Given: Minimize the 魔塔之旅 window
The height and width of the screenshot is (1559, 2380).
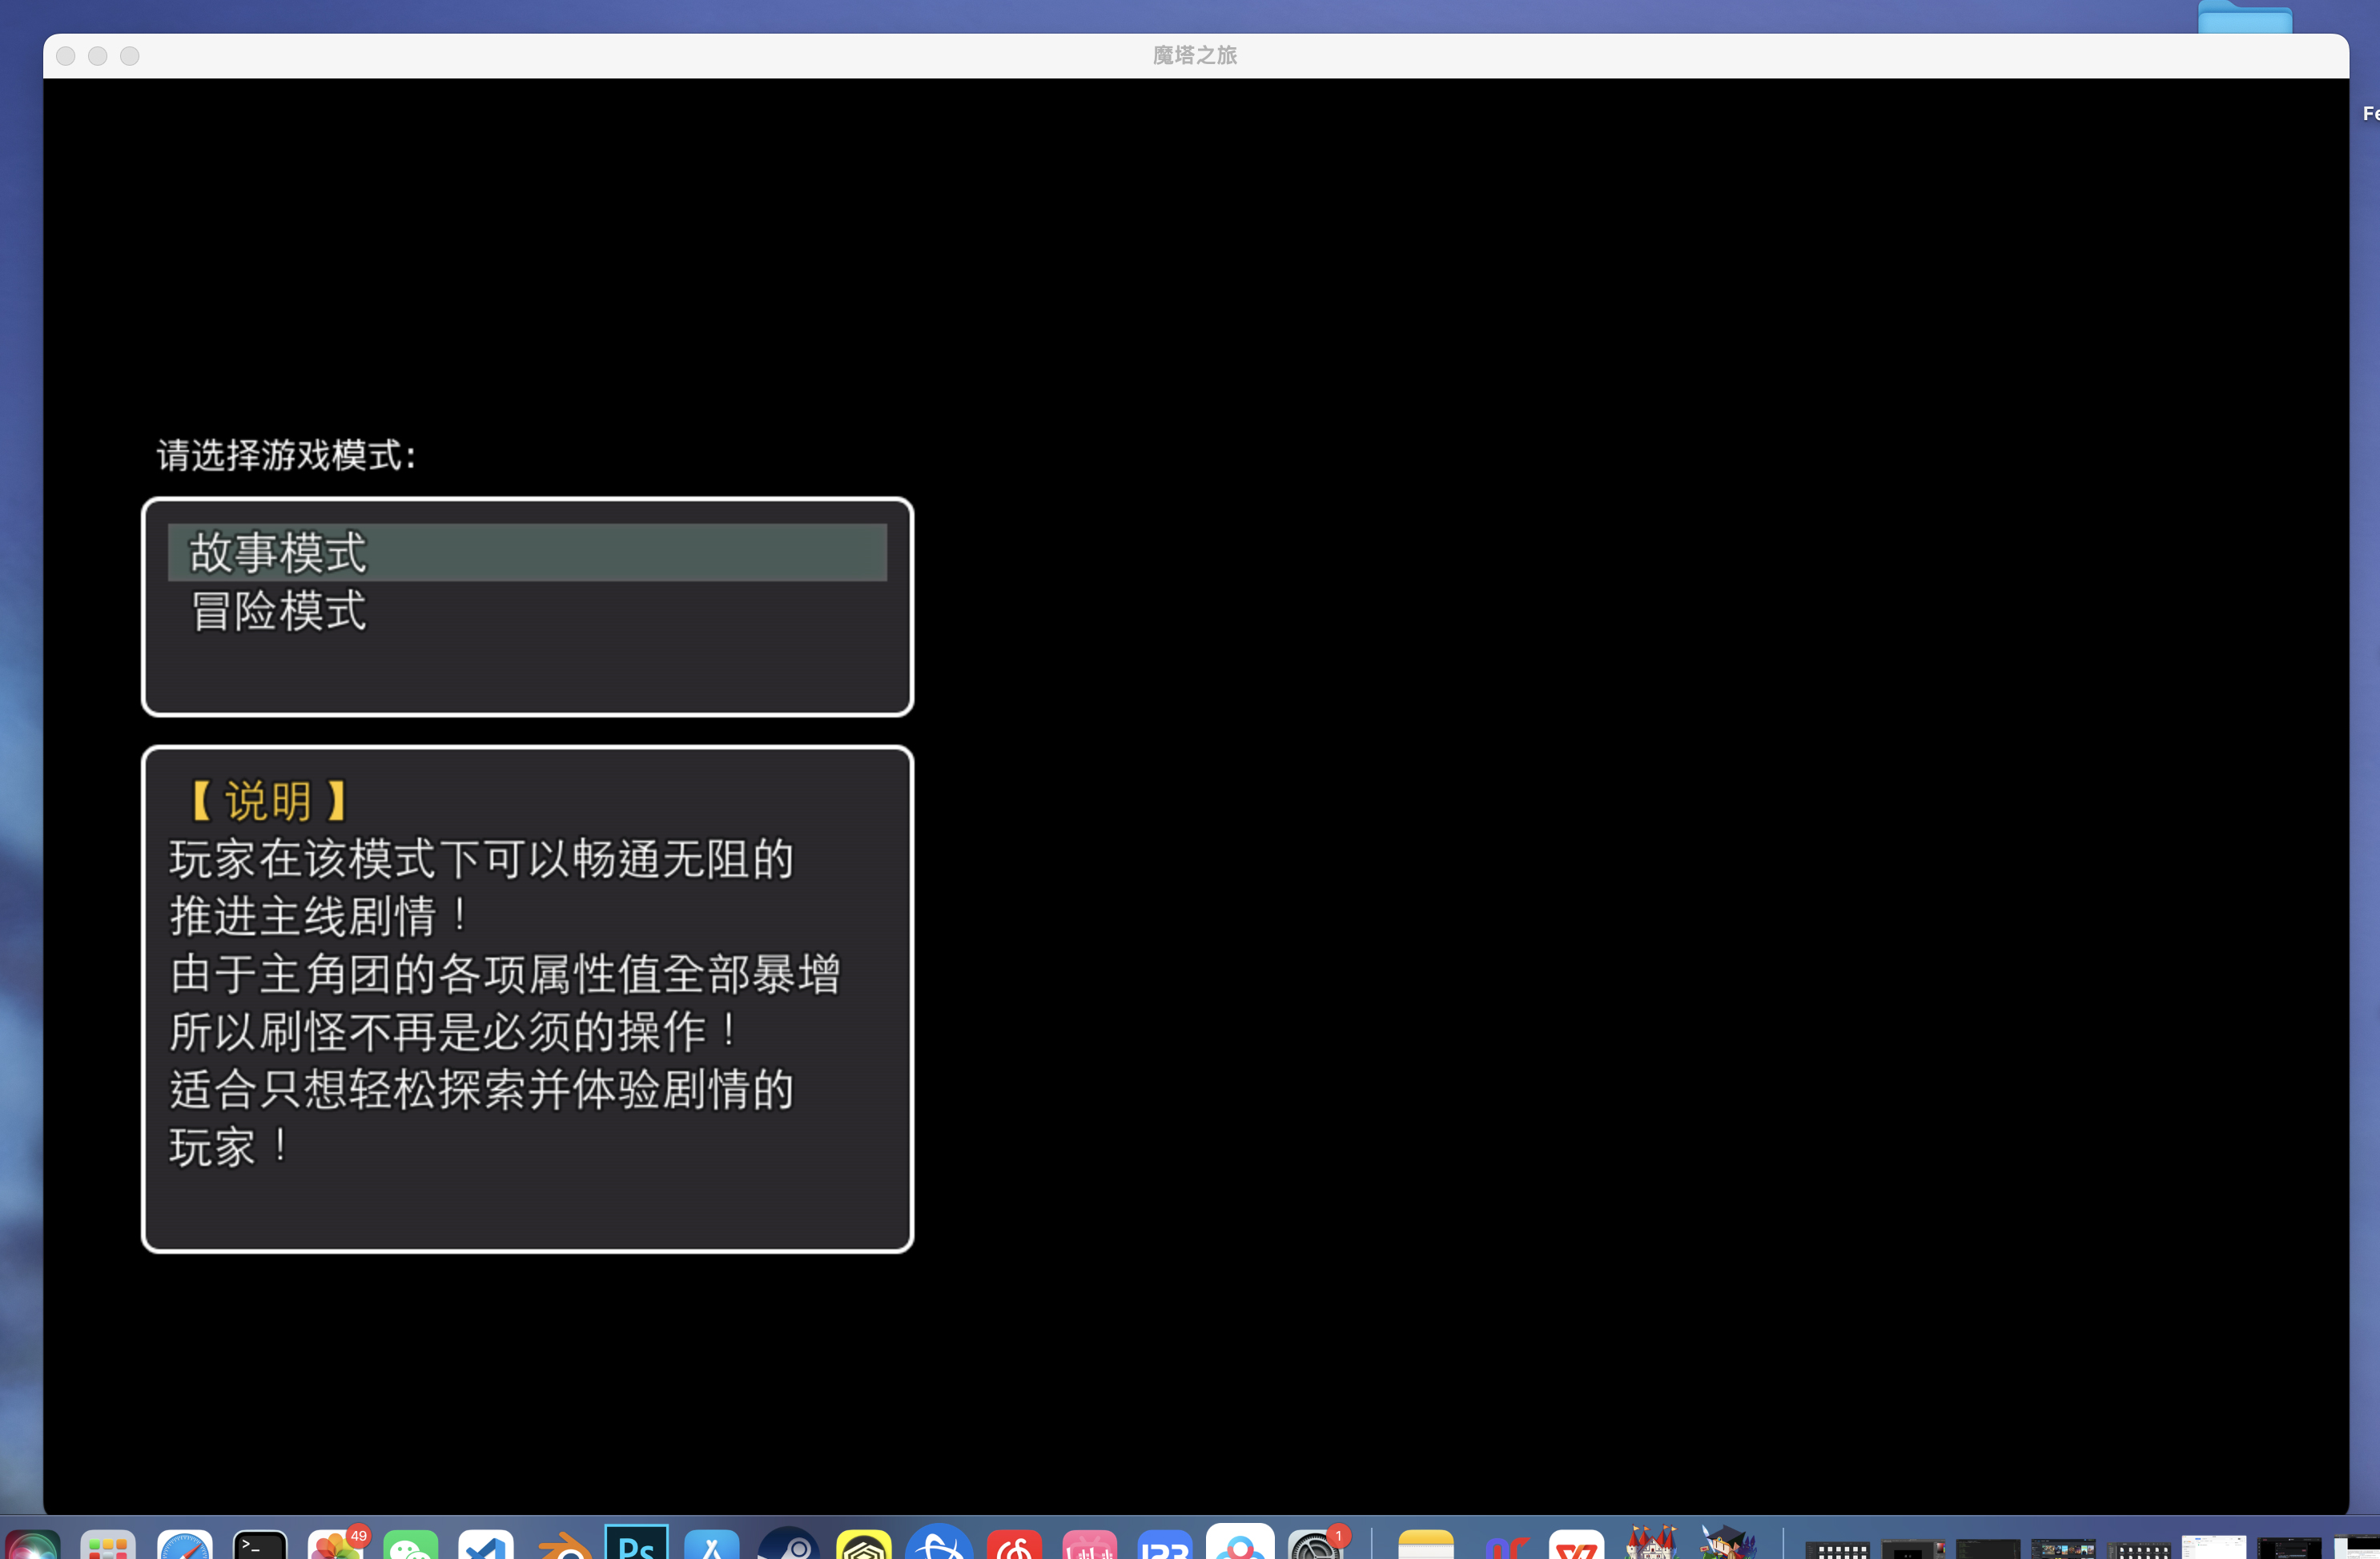Looking at the screenshot, I should click(98, 56).
